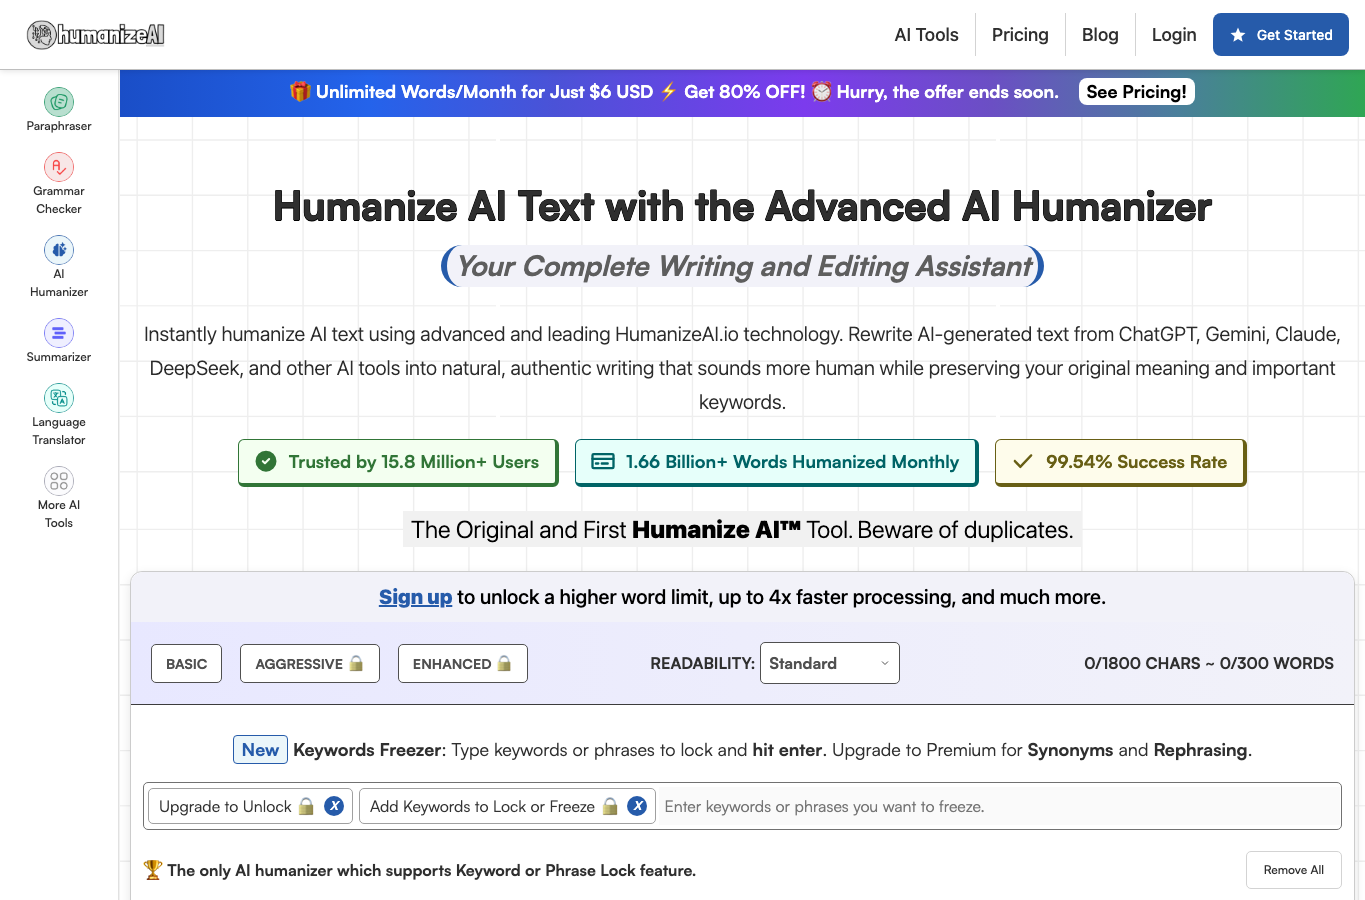Open the Summarizer tool icon

point(59,333)
